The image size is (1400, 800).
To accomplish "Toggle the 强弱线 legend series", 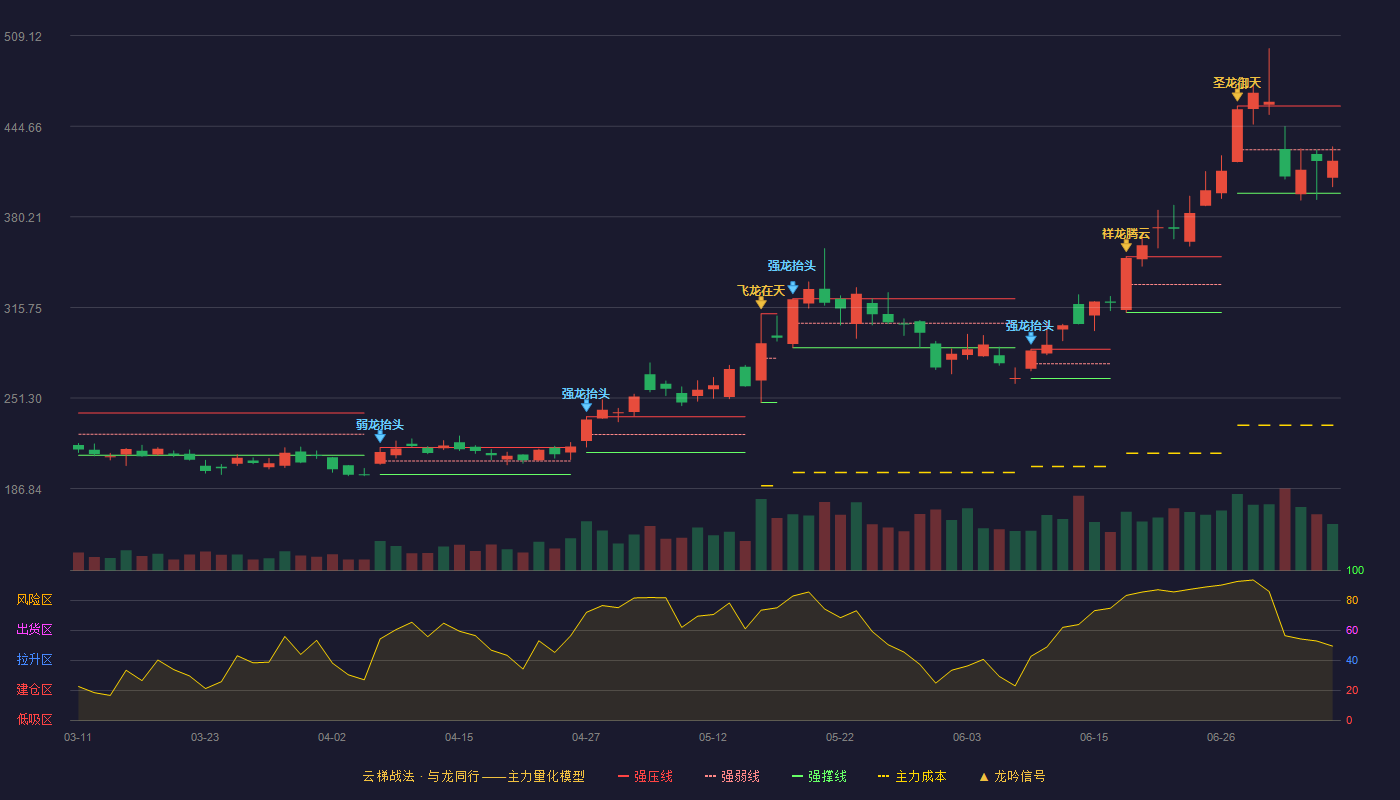I will pos(732,776).
